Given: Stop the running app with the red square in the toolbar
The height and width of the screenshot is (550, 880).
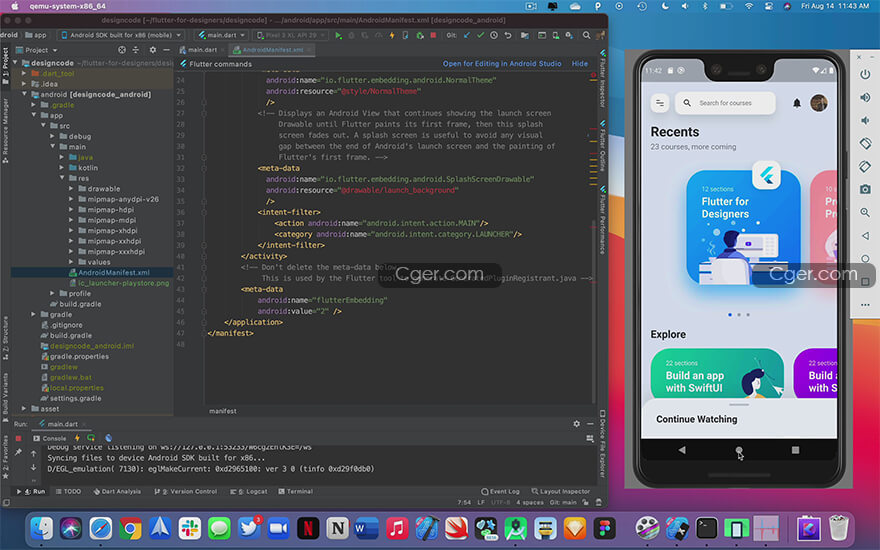Looking at the screenshot, I should (433, 35).
